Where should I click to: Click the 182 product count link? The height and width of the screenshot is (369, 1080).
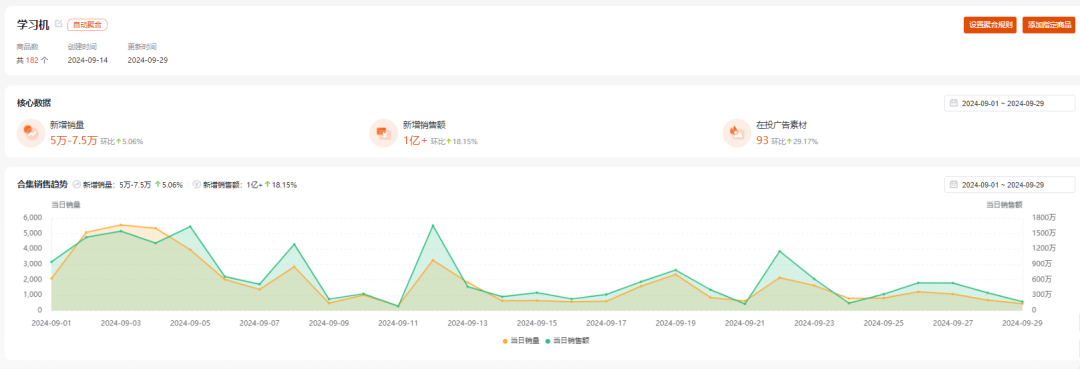click(32, 60)
